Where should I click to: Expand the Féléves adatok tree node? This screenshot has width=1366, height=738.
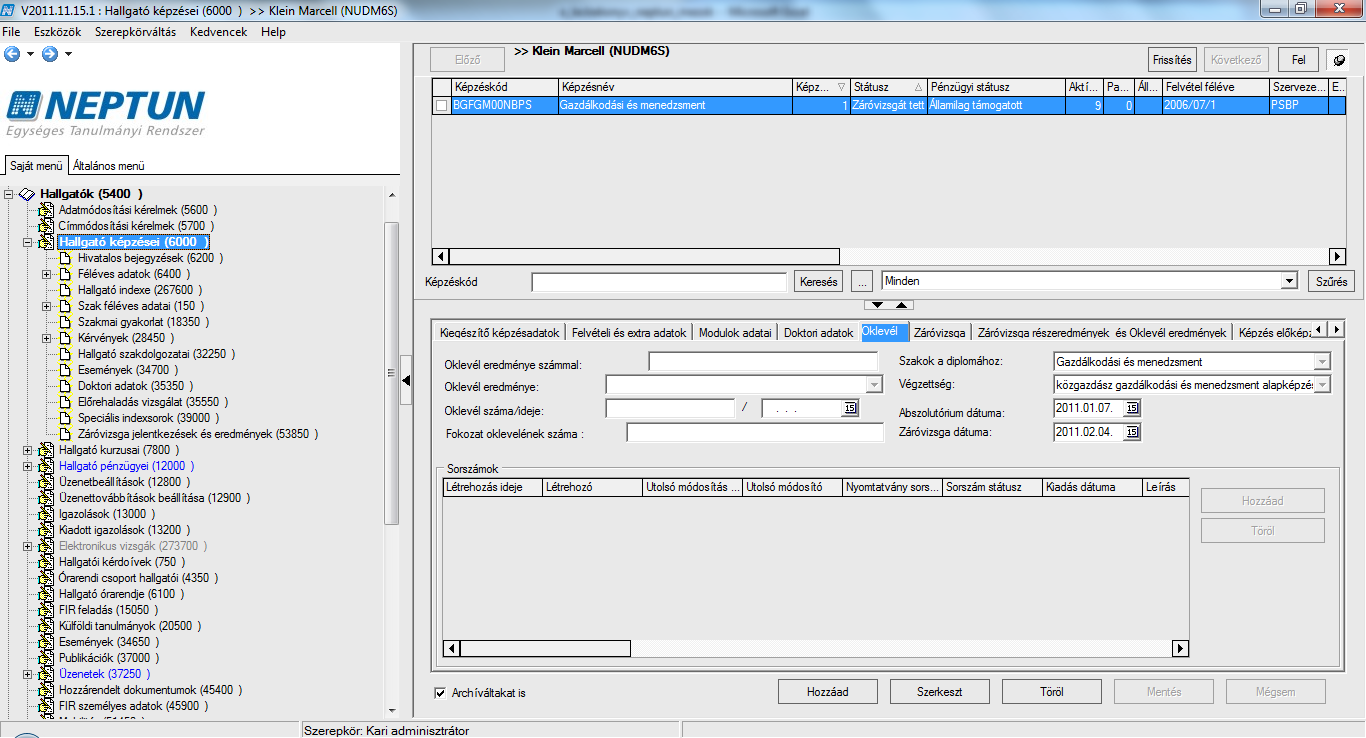tap(47, 274)
